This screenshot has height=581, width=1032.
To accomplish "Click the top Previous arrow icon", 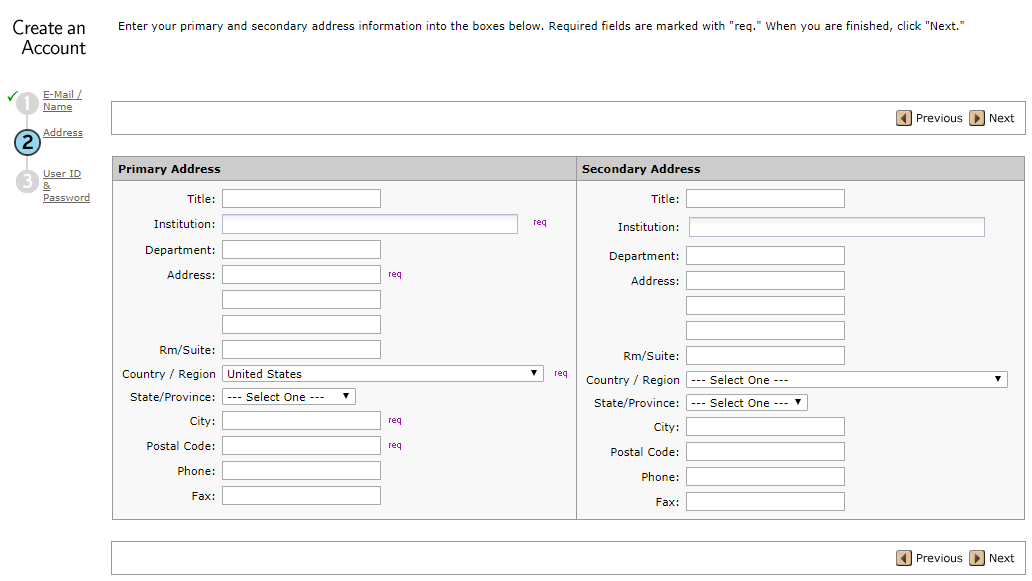I will pyautogui.click(x=904, y=118).
